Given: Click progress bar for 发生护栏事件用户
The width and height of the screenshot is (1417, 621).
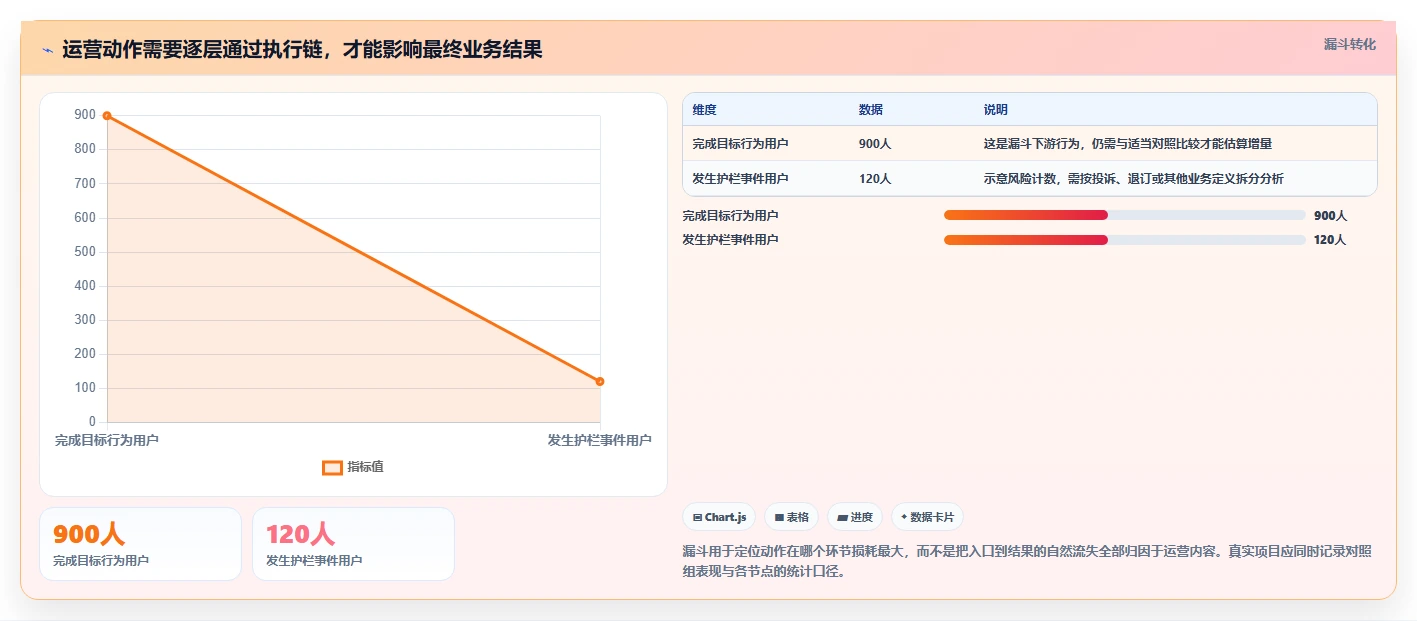Looking at the screenshot, I should click(x=1125, y=240).
